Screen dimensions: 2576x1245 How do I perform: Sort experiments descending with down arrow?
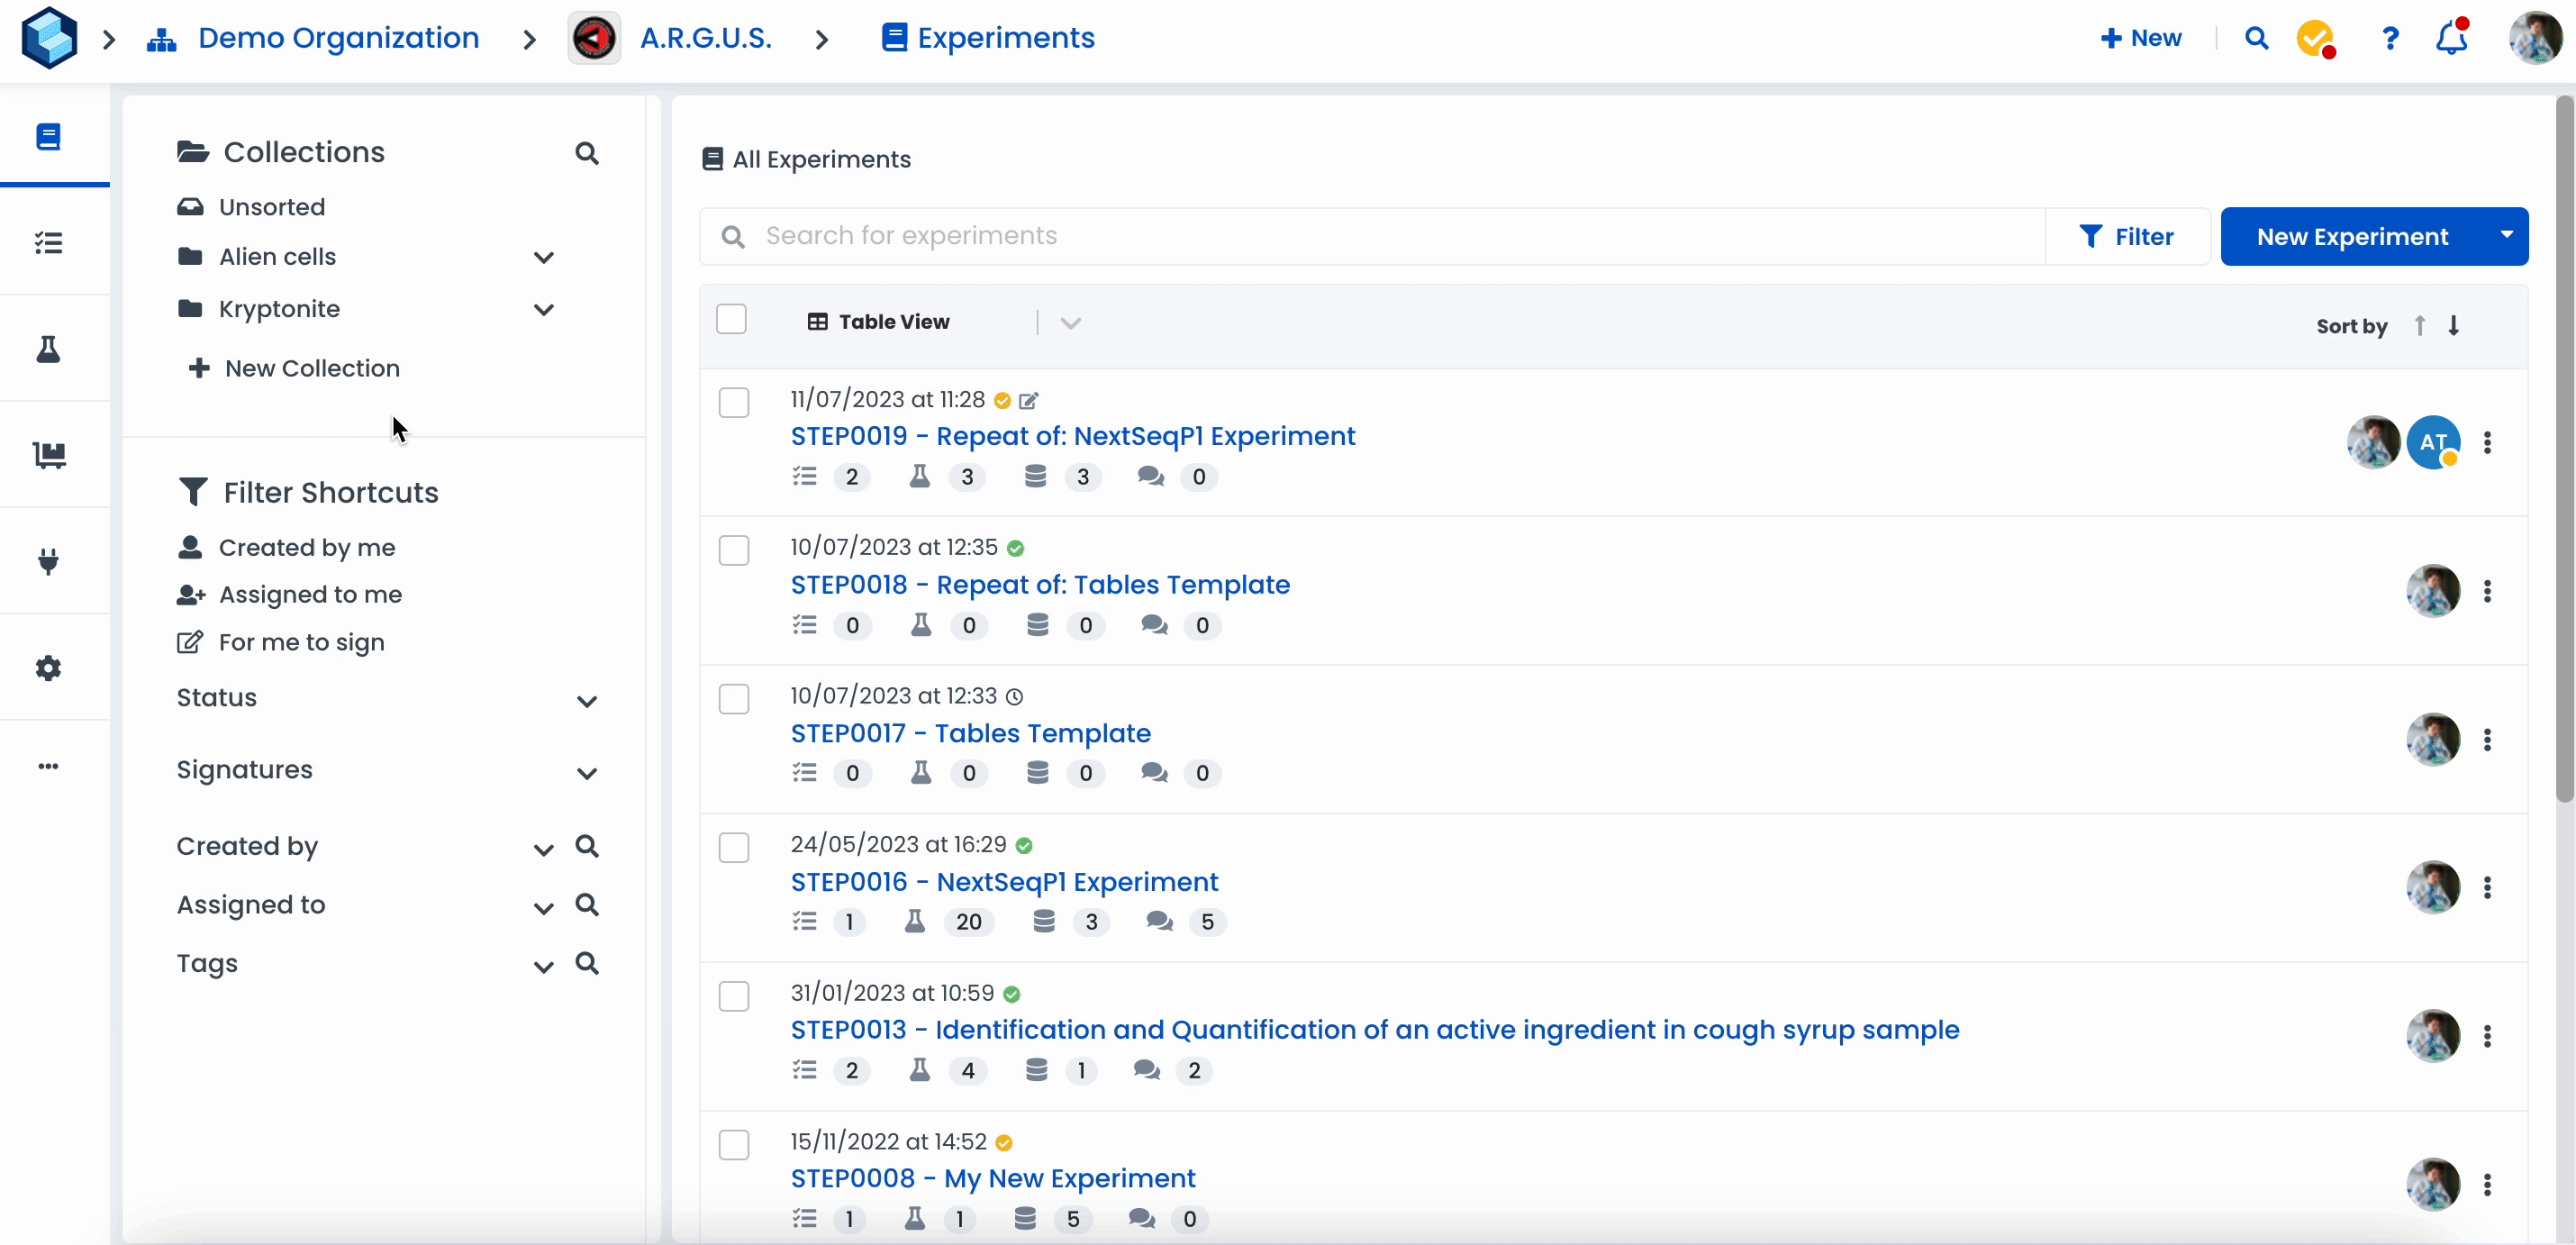click(2454, 325)
